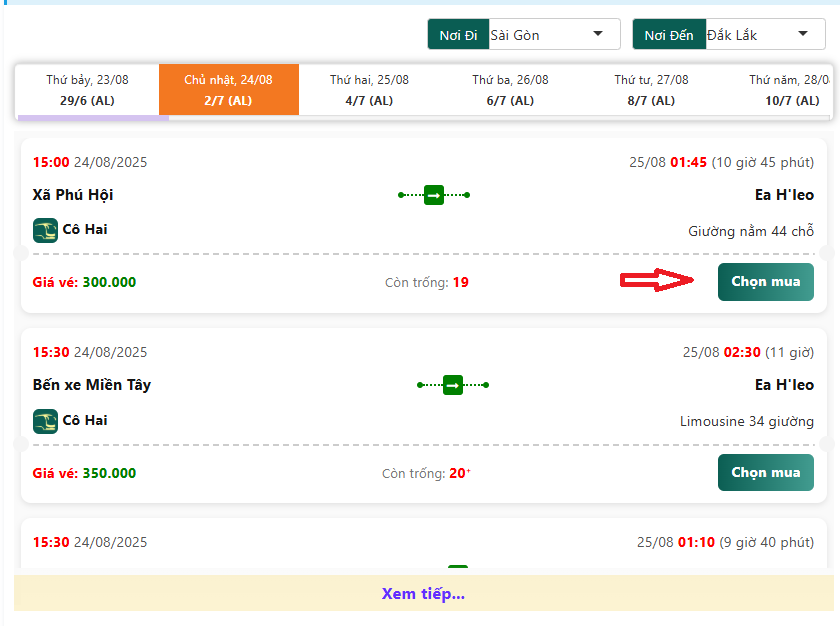
Task: Click the red arrow pointing to Chọn mua
Action: point(657,282)
